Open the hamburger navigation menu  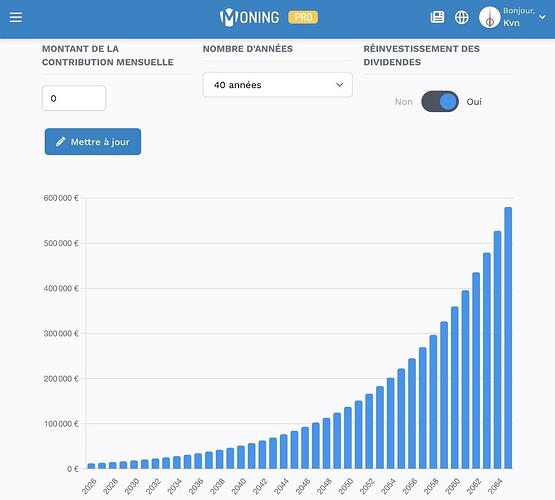click(x=16, y=17)
